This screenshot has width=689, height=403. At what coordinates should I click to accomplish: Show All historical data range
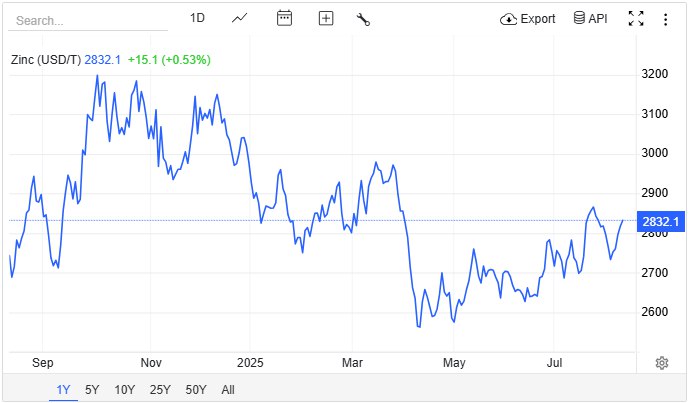pos(228,390)
